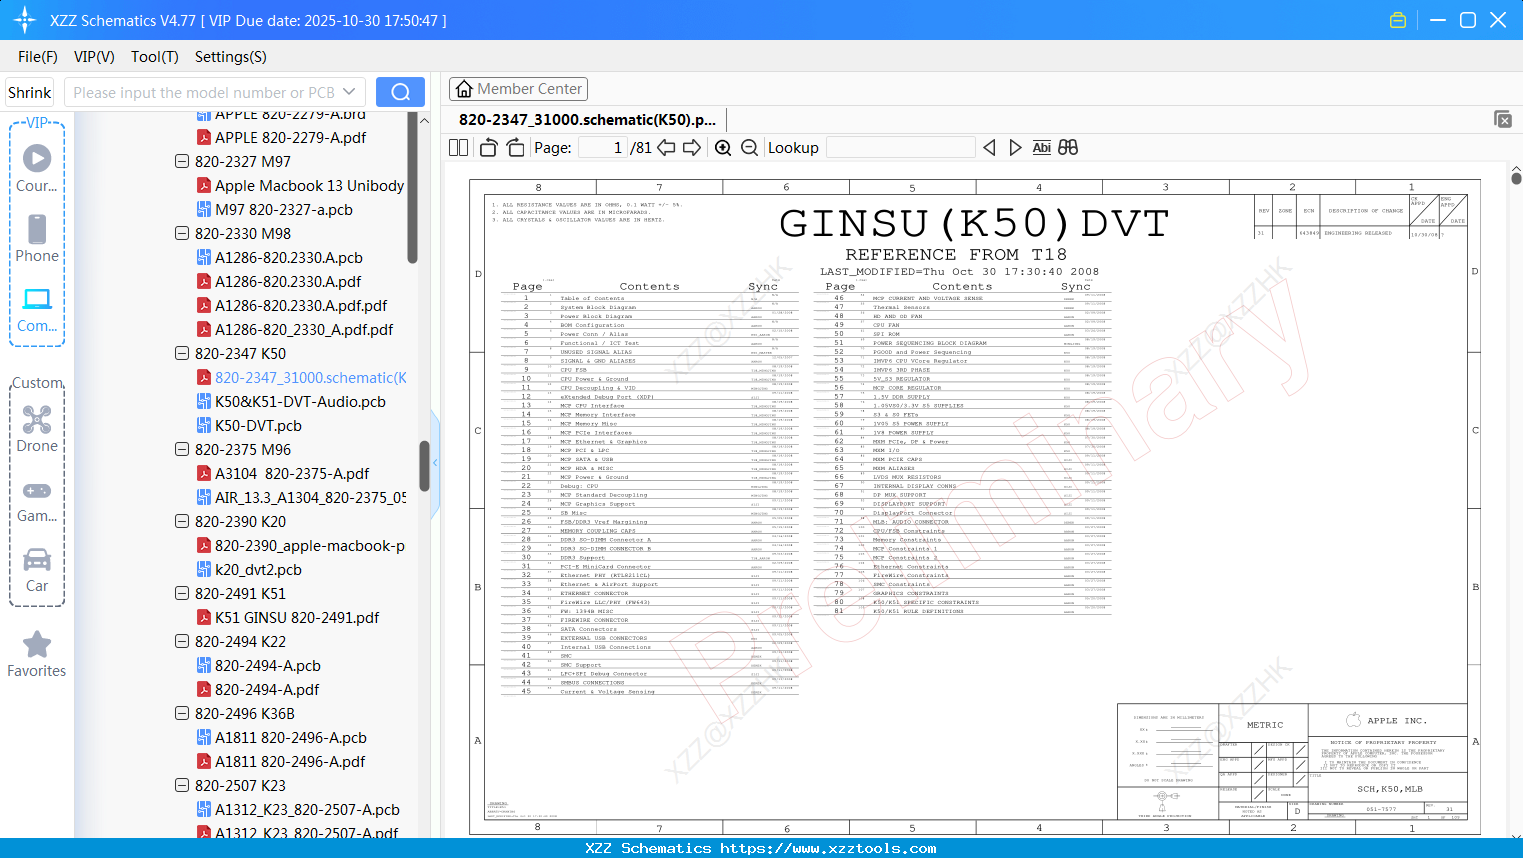Open A1286-820.2330.A.pdf document
Viewport: 1523px width, 858px height.
[x=288, y=282]
